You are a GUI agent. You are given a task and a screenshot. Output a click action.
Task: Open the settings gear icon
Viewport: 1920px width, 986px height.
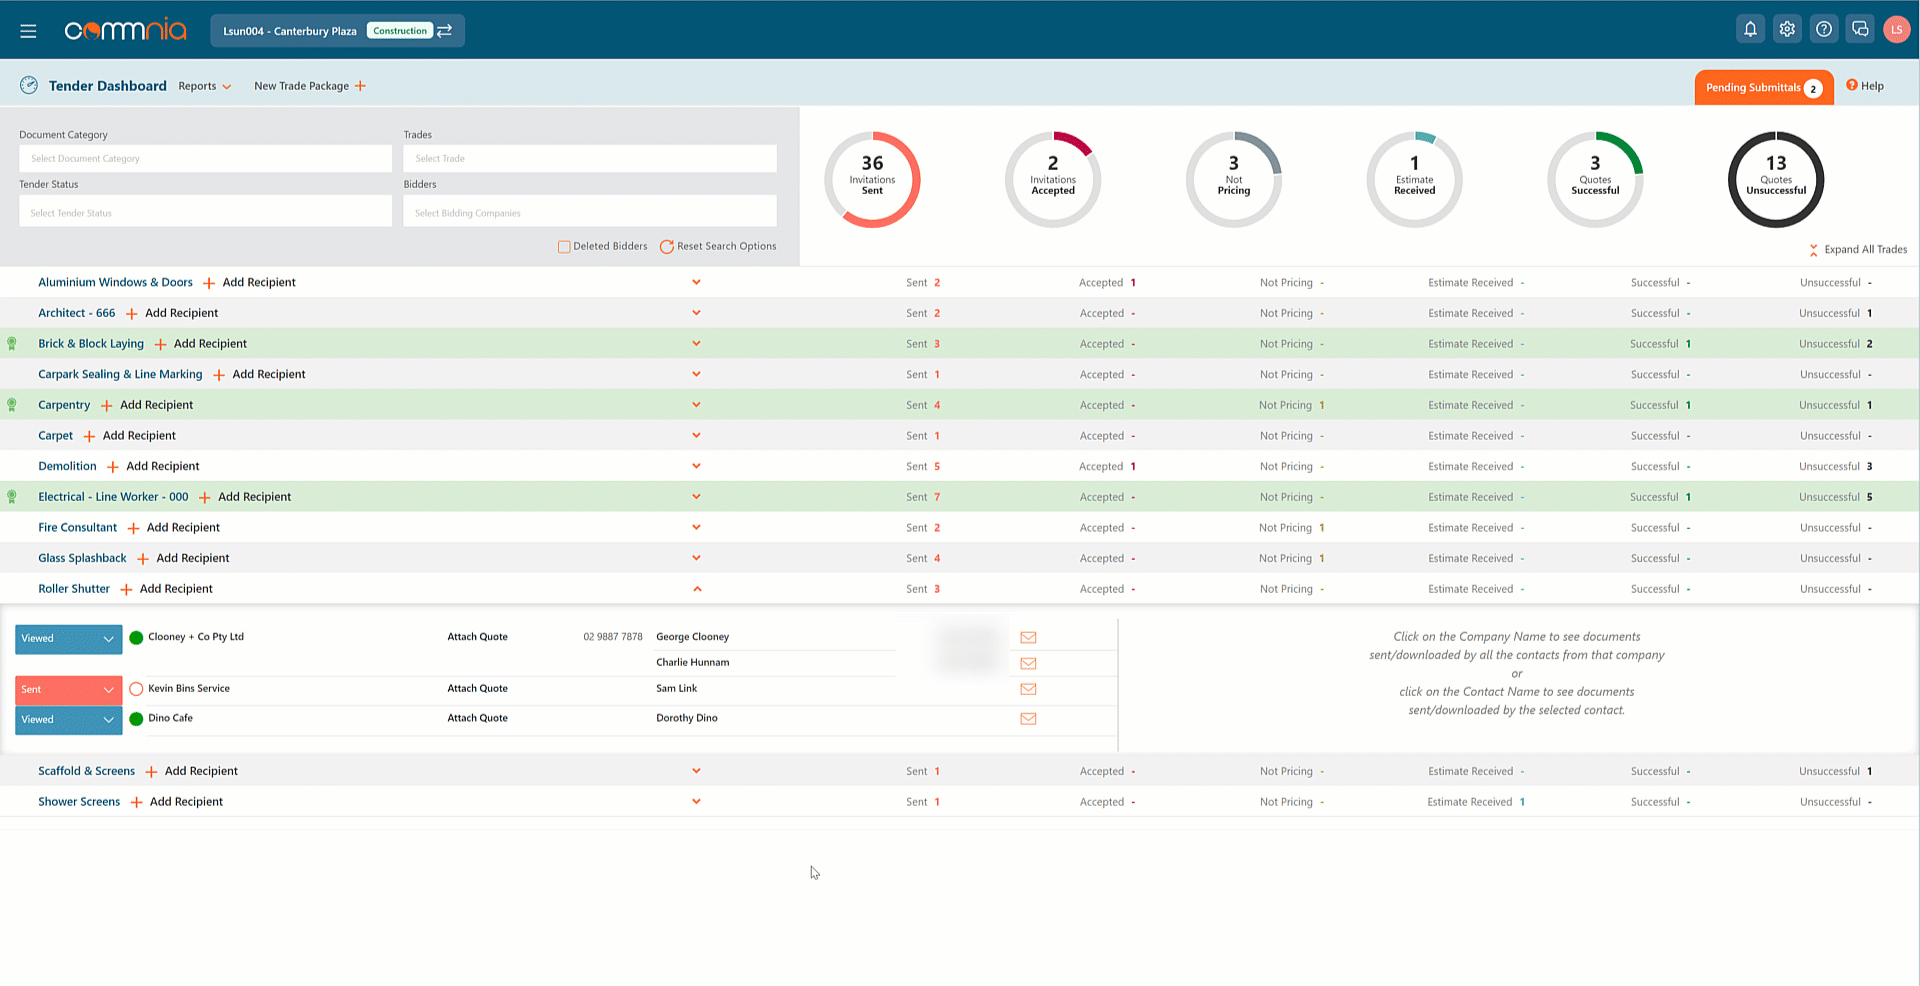pos(1787,28)
